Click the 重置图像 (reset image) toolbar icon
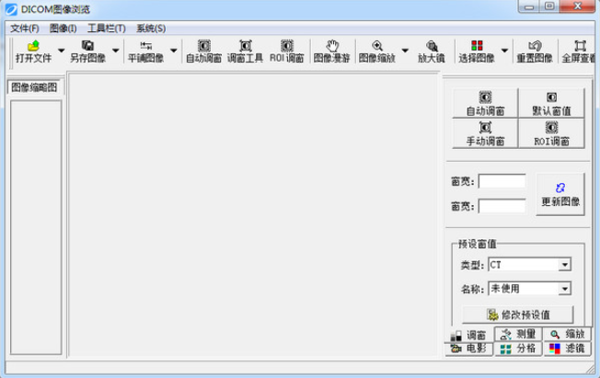This screenshot has width=600, height=378. coord(535,51)
